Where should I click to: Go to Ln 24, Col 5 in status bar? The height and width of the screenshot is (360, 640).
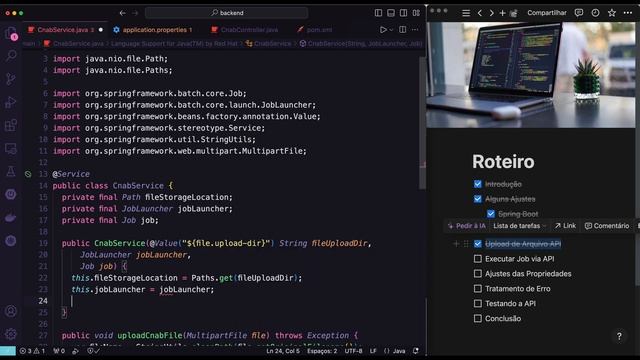(x=283, y=351)
